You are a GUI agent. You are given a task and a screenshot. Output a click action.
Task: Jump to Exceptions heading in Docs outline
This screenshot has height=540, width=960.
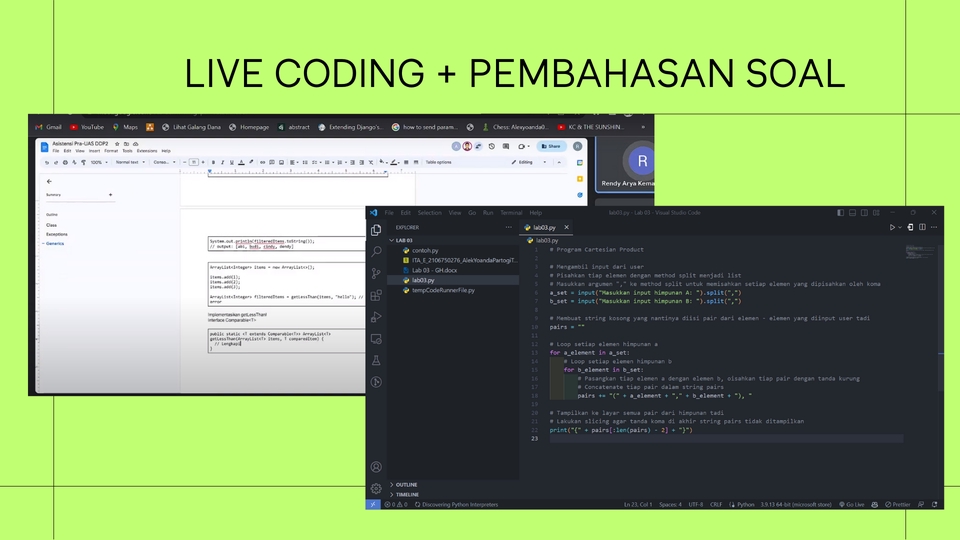[56, 234]
